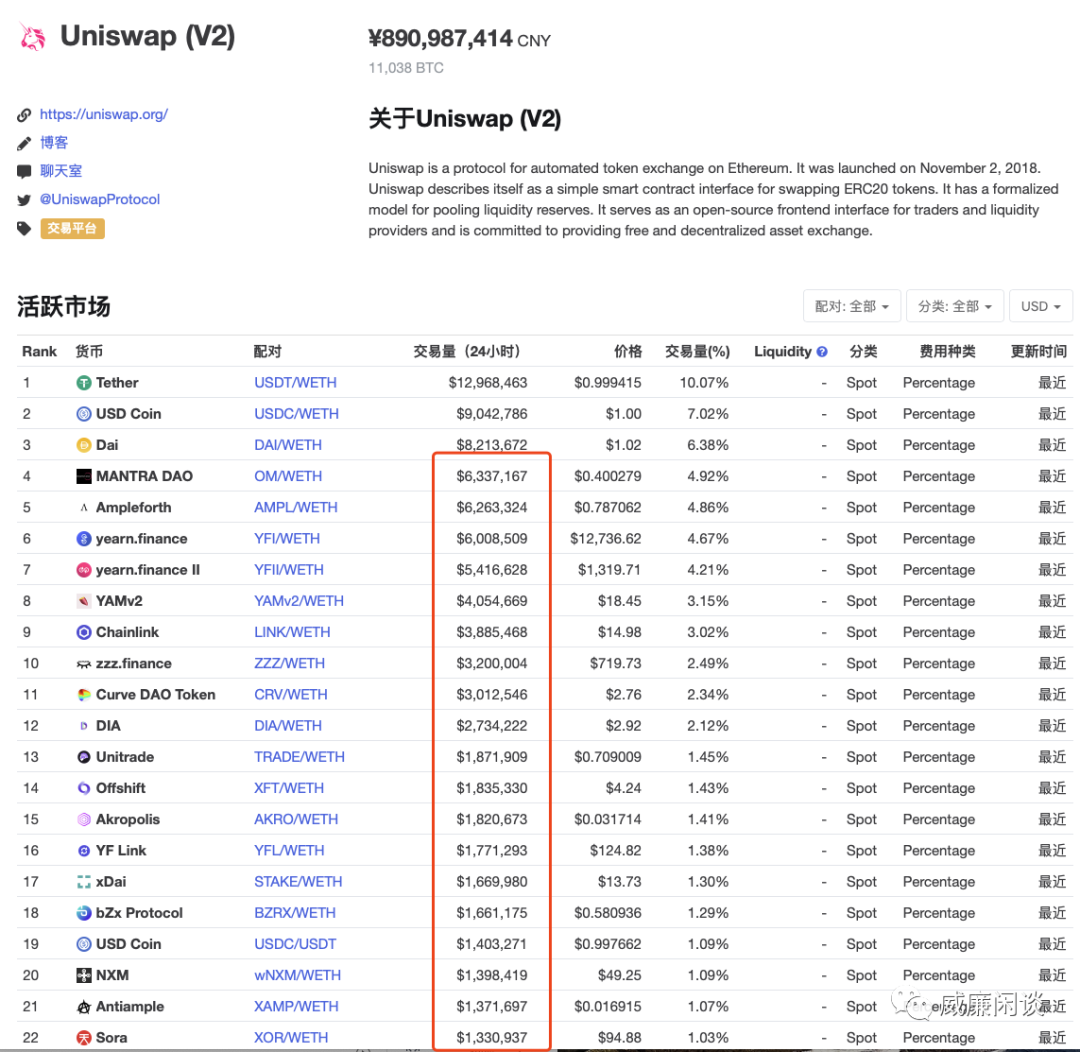Click the yearn.finance token icon
The width and height of the screenshot is (1080, 1052).
pyautogui.click(x=84, y=539)
